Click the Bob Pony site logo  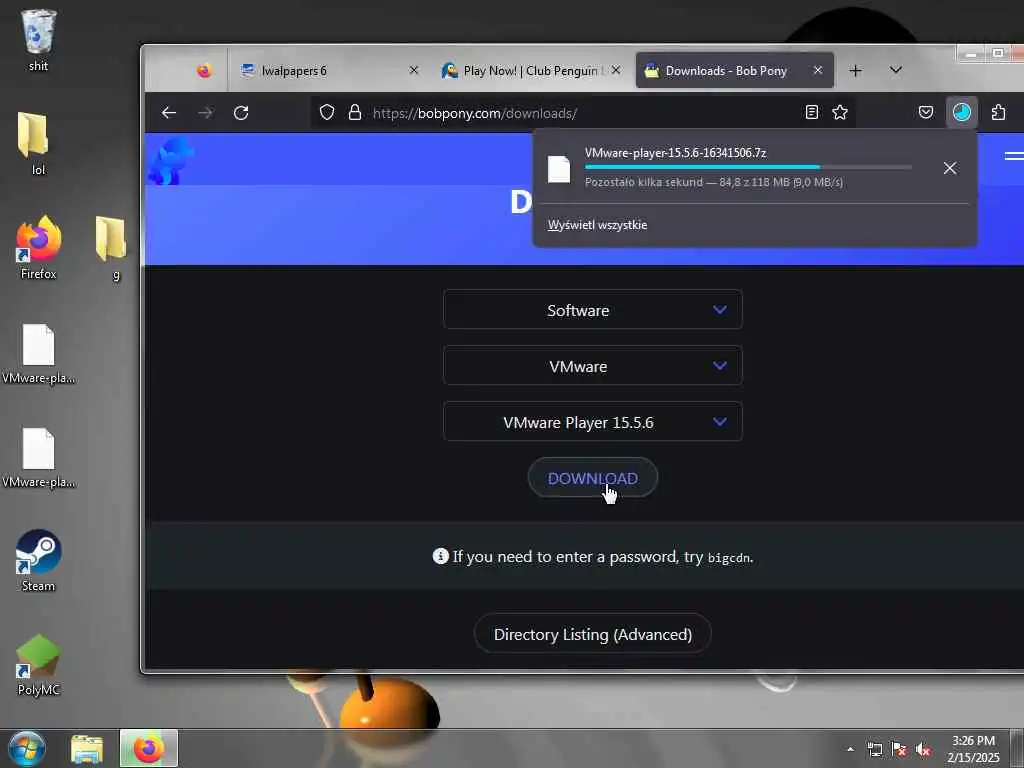[170, 161]
